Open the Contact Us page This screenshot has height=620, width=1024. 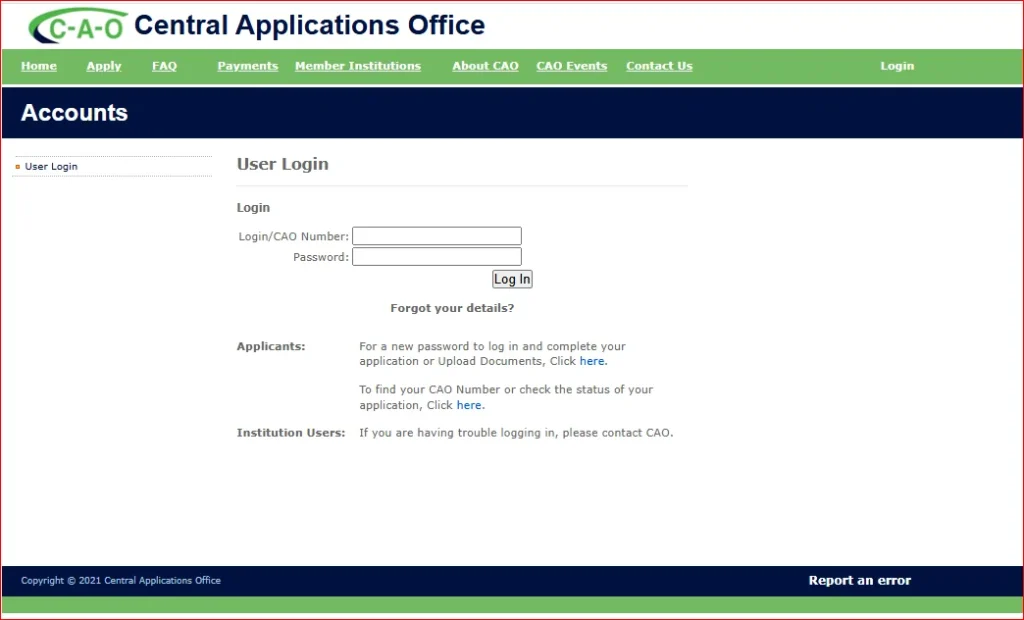659,66
